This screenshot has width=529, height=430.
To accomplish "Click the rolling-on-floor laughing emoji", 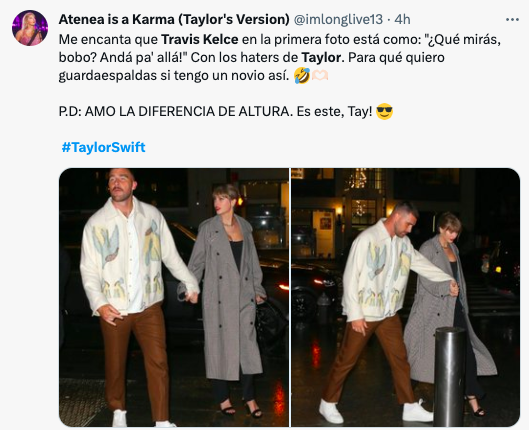I will point(302,76).
